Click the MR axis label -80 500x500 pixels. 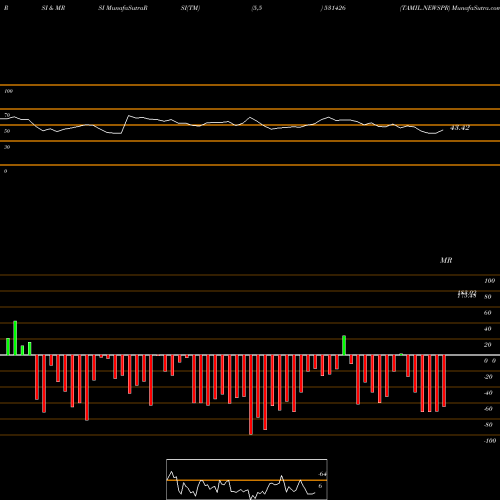(488, 425)
